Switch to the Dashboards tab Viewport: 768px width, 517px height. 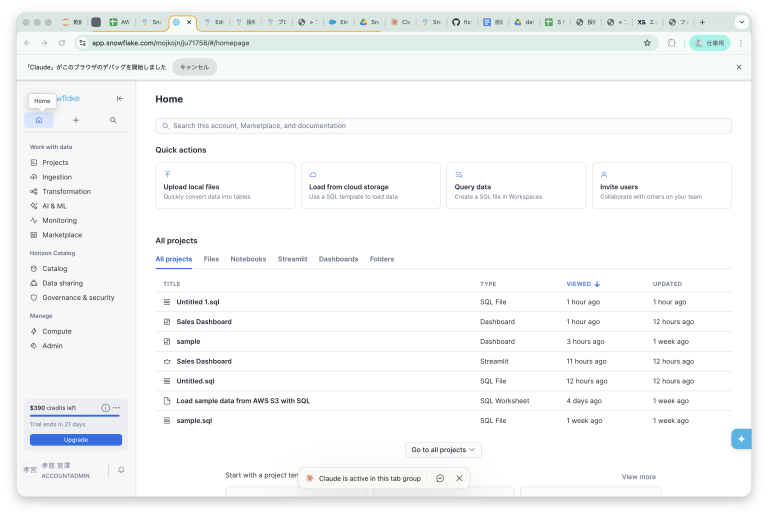tap(338, 259)
